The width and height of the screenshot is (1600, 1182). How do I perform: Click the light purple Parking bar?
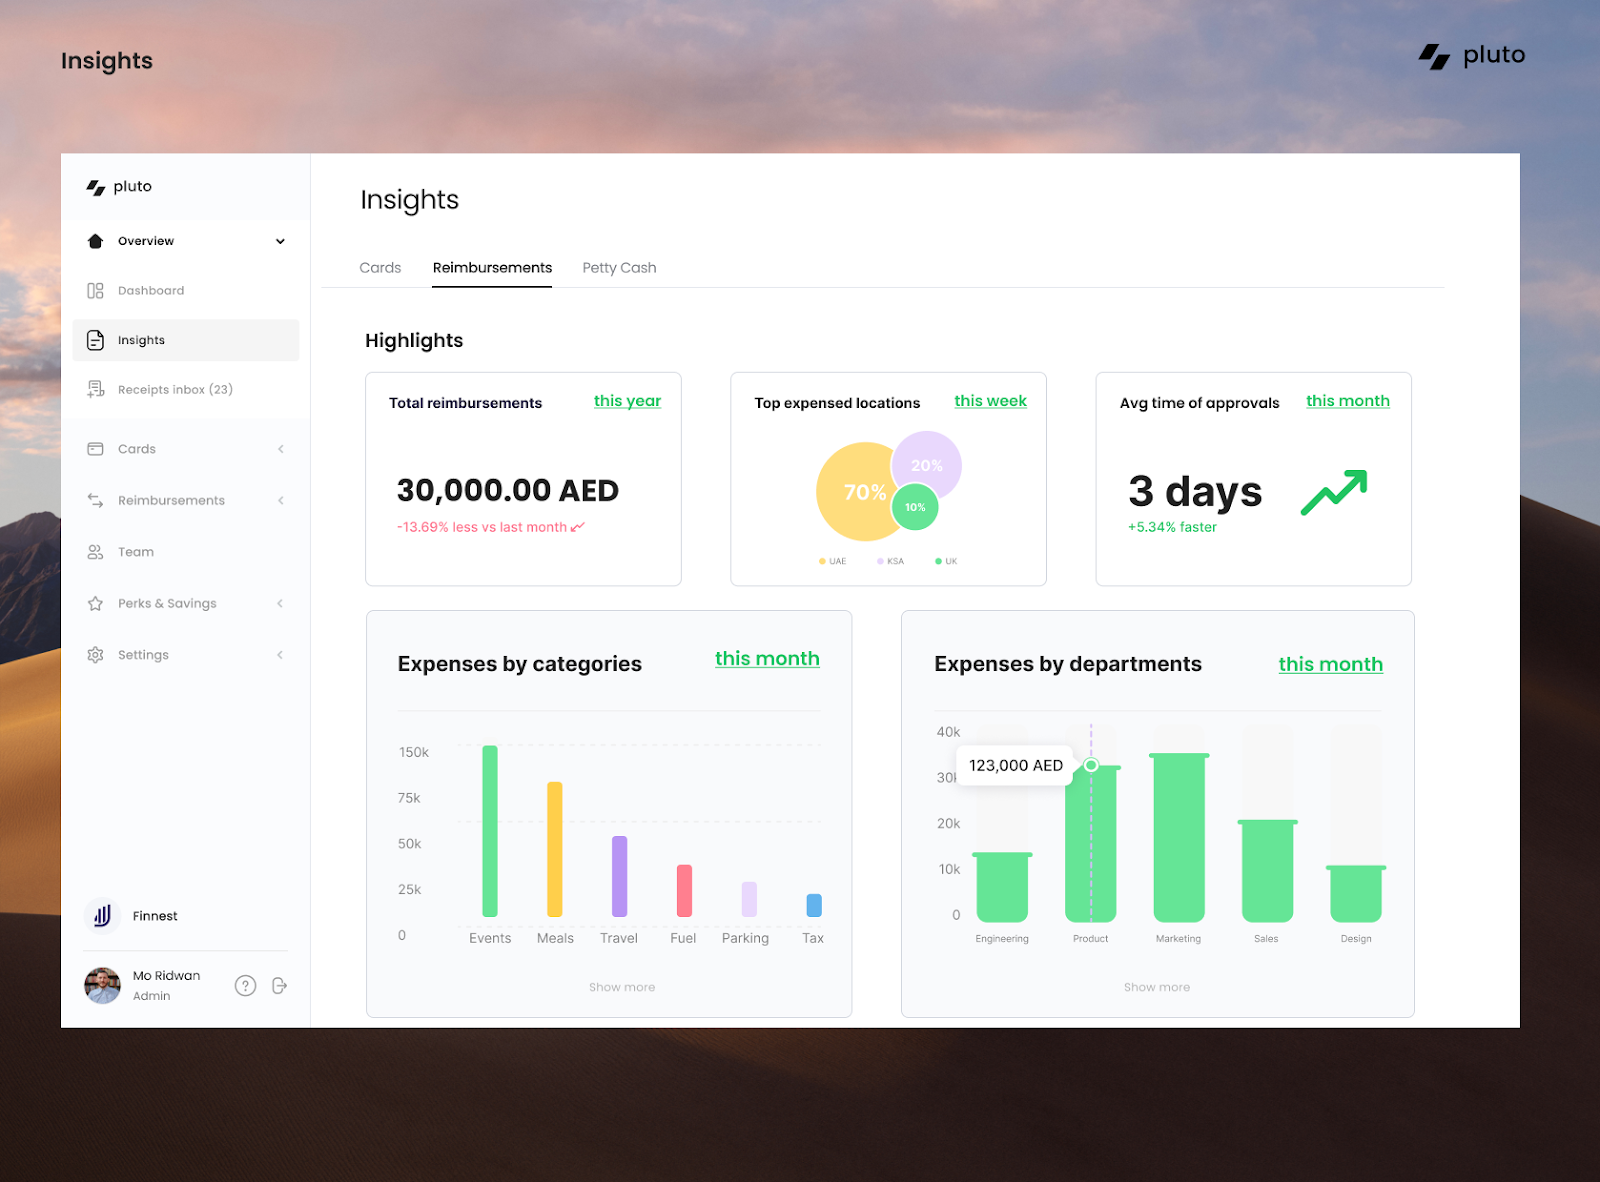click(749, 899)
